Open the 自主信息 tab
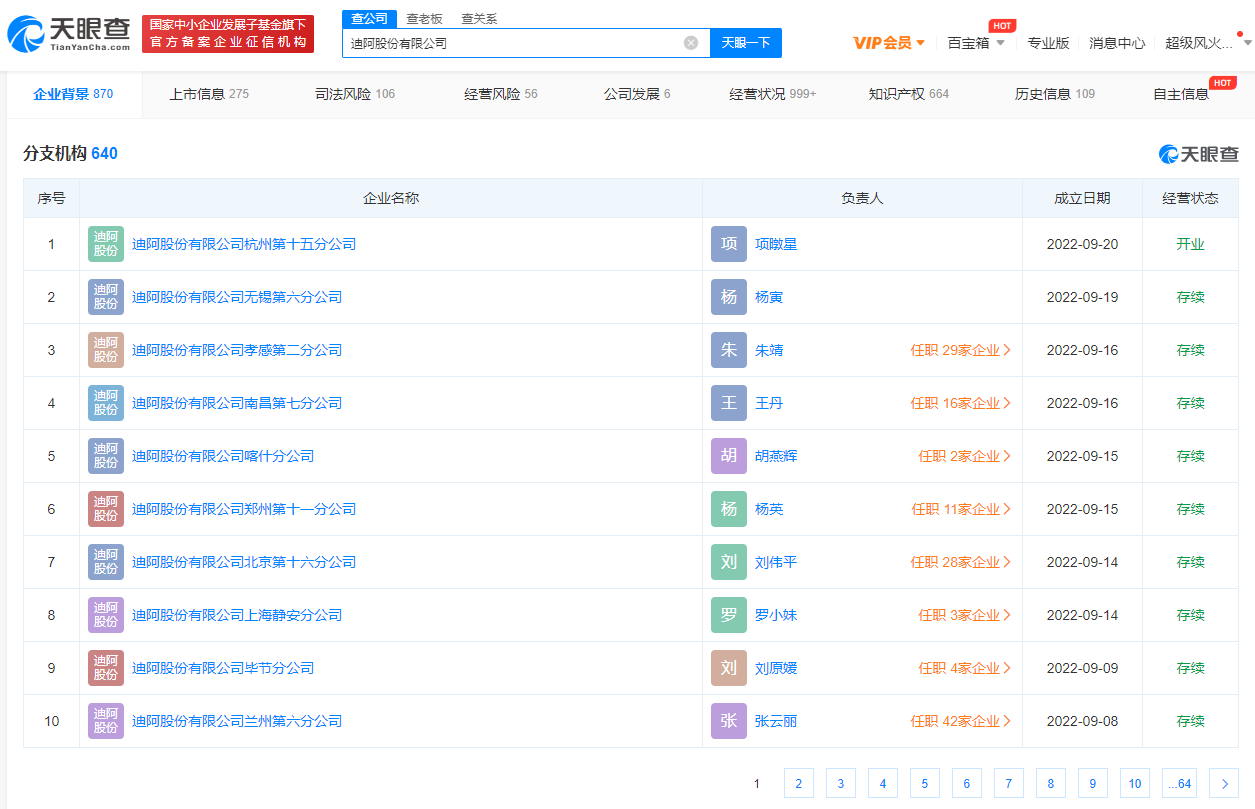The width and height of the screenshot is (1255, 809). click(x=1181, y=94)
